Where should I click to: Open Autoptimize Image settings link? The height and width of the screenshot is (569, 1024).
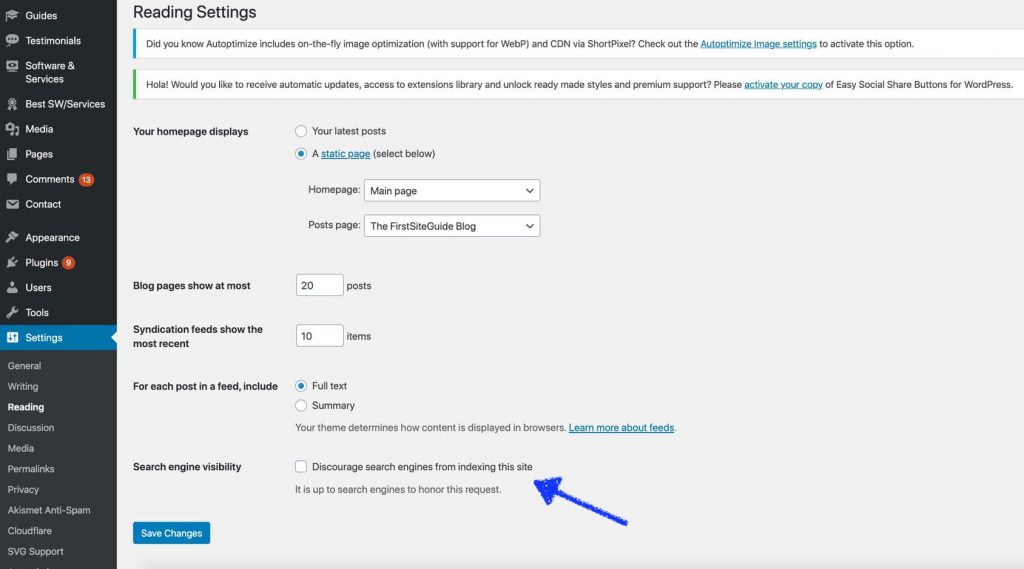pyautogui.click(x=758, y=44)
